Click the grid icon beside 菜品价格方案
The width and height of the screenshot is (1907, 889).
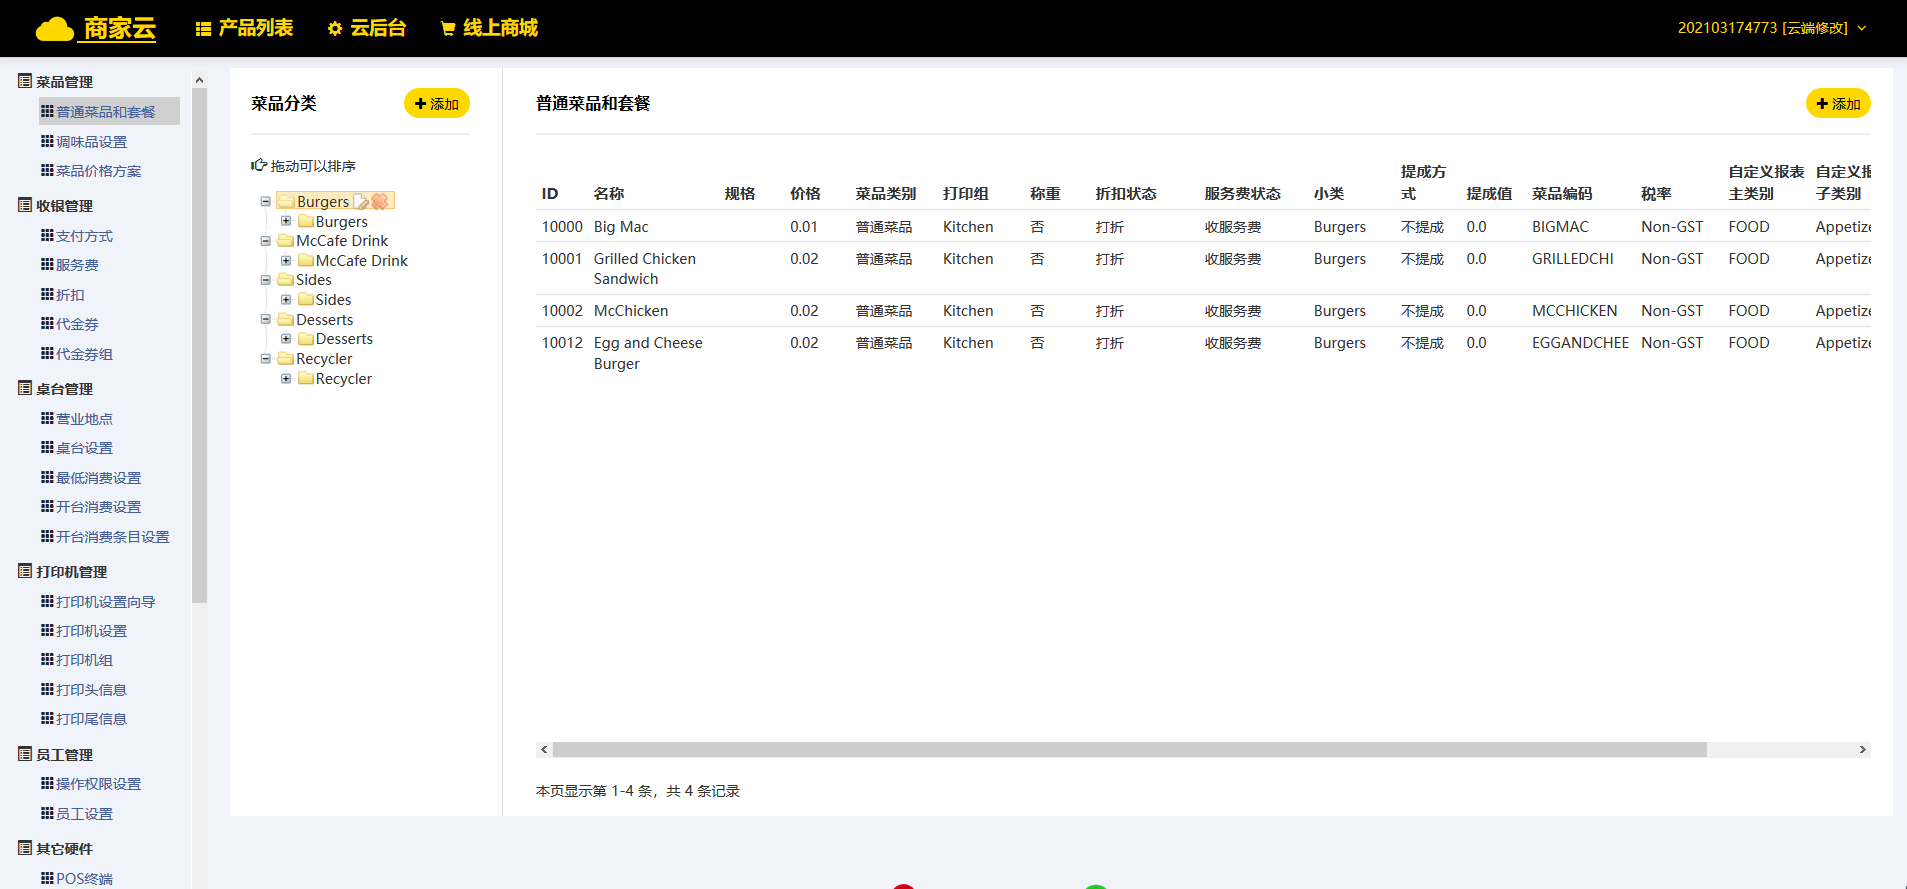(47, 171)
